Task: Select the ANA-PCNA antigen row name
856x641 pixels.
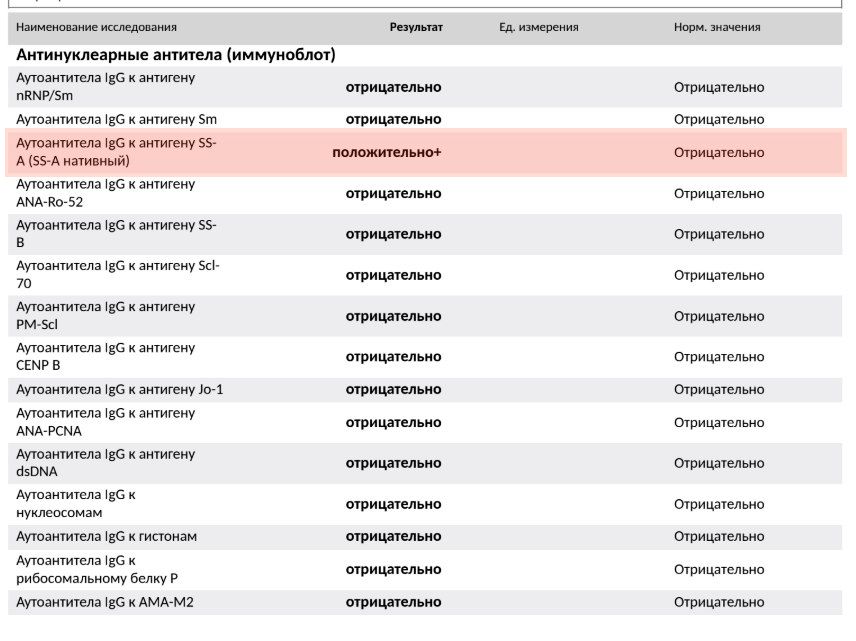Action: coord(105,422)
